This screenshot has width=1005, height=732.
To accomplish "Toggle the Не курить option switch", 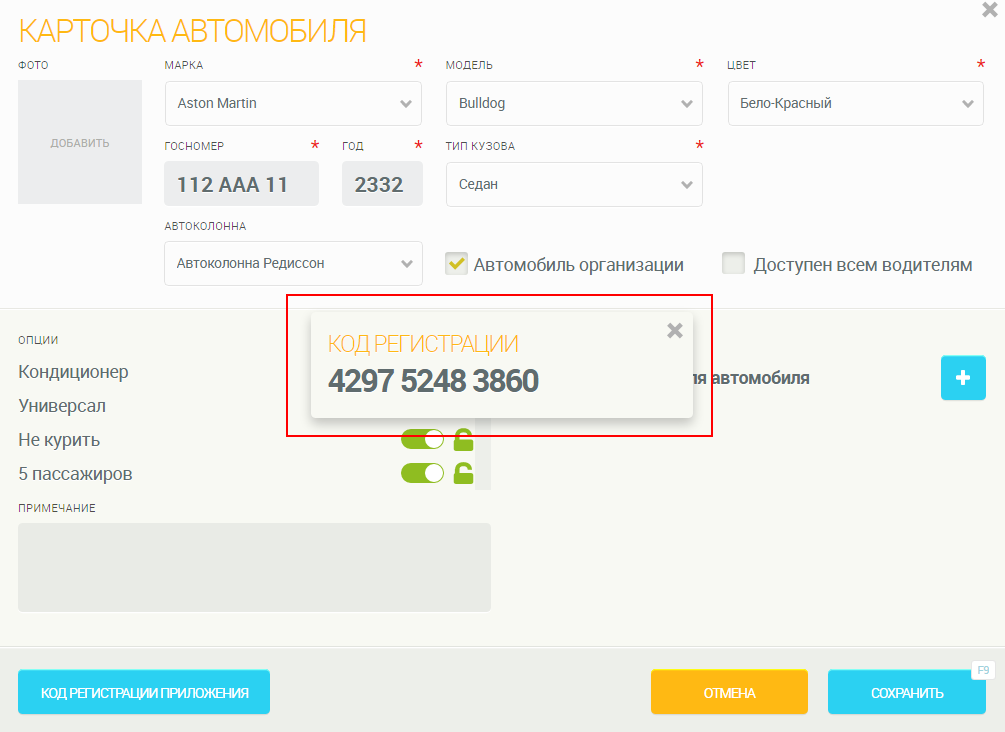I will (x=422, y=439).
